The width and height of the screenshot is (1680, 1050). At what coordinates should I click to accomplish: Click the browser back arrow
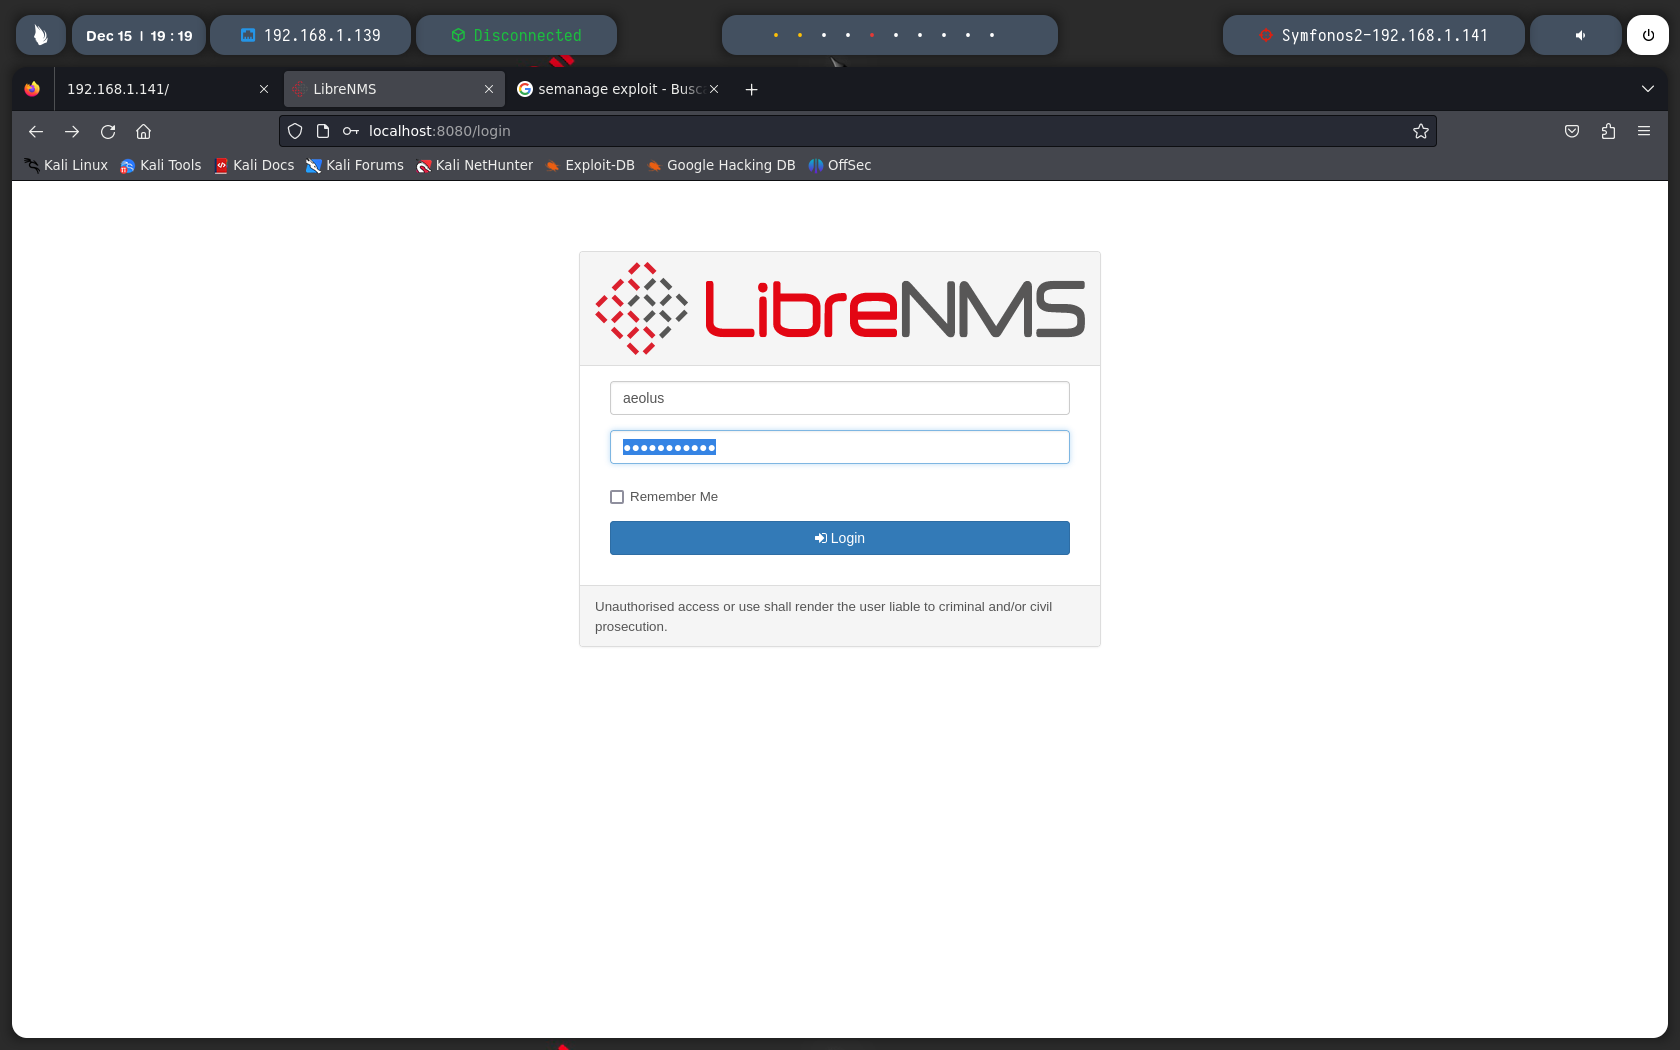tap(36, 132)
